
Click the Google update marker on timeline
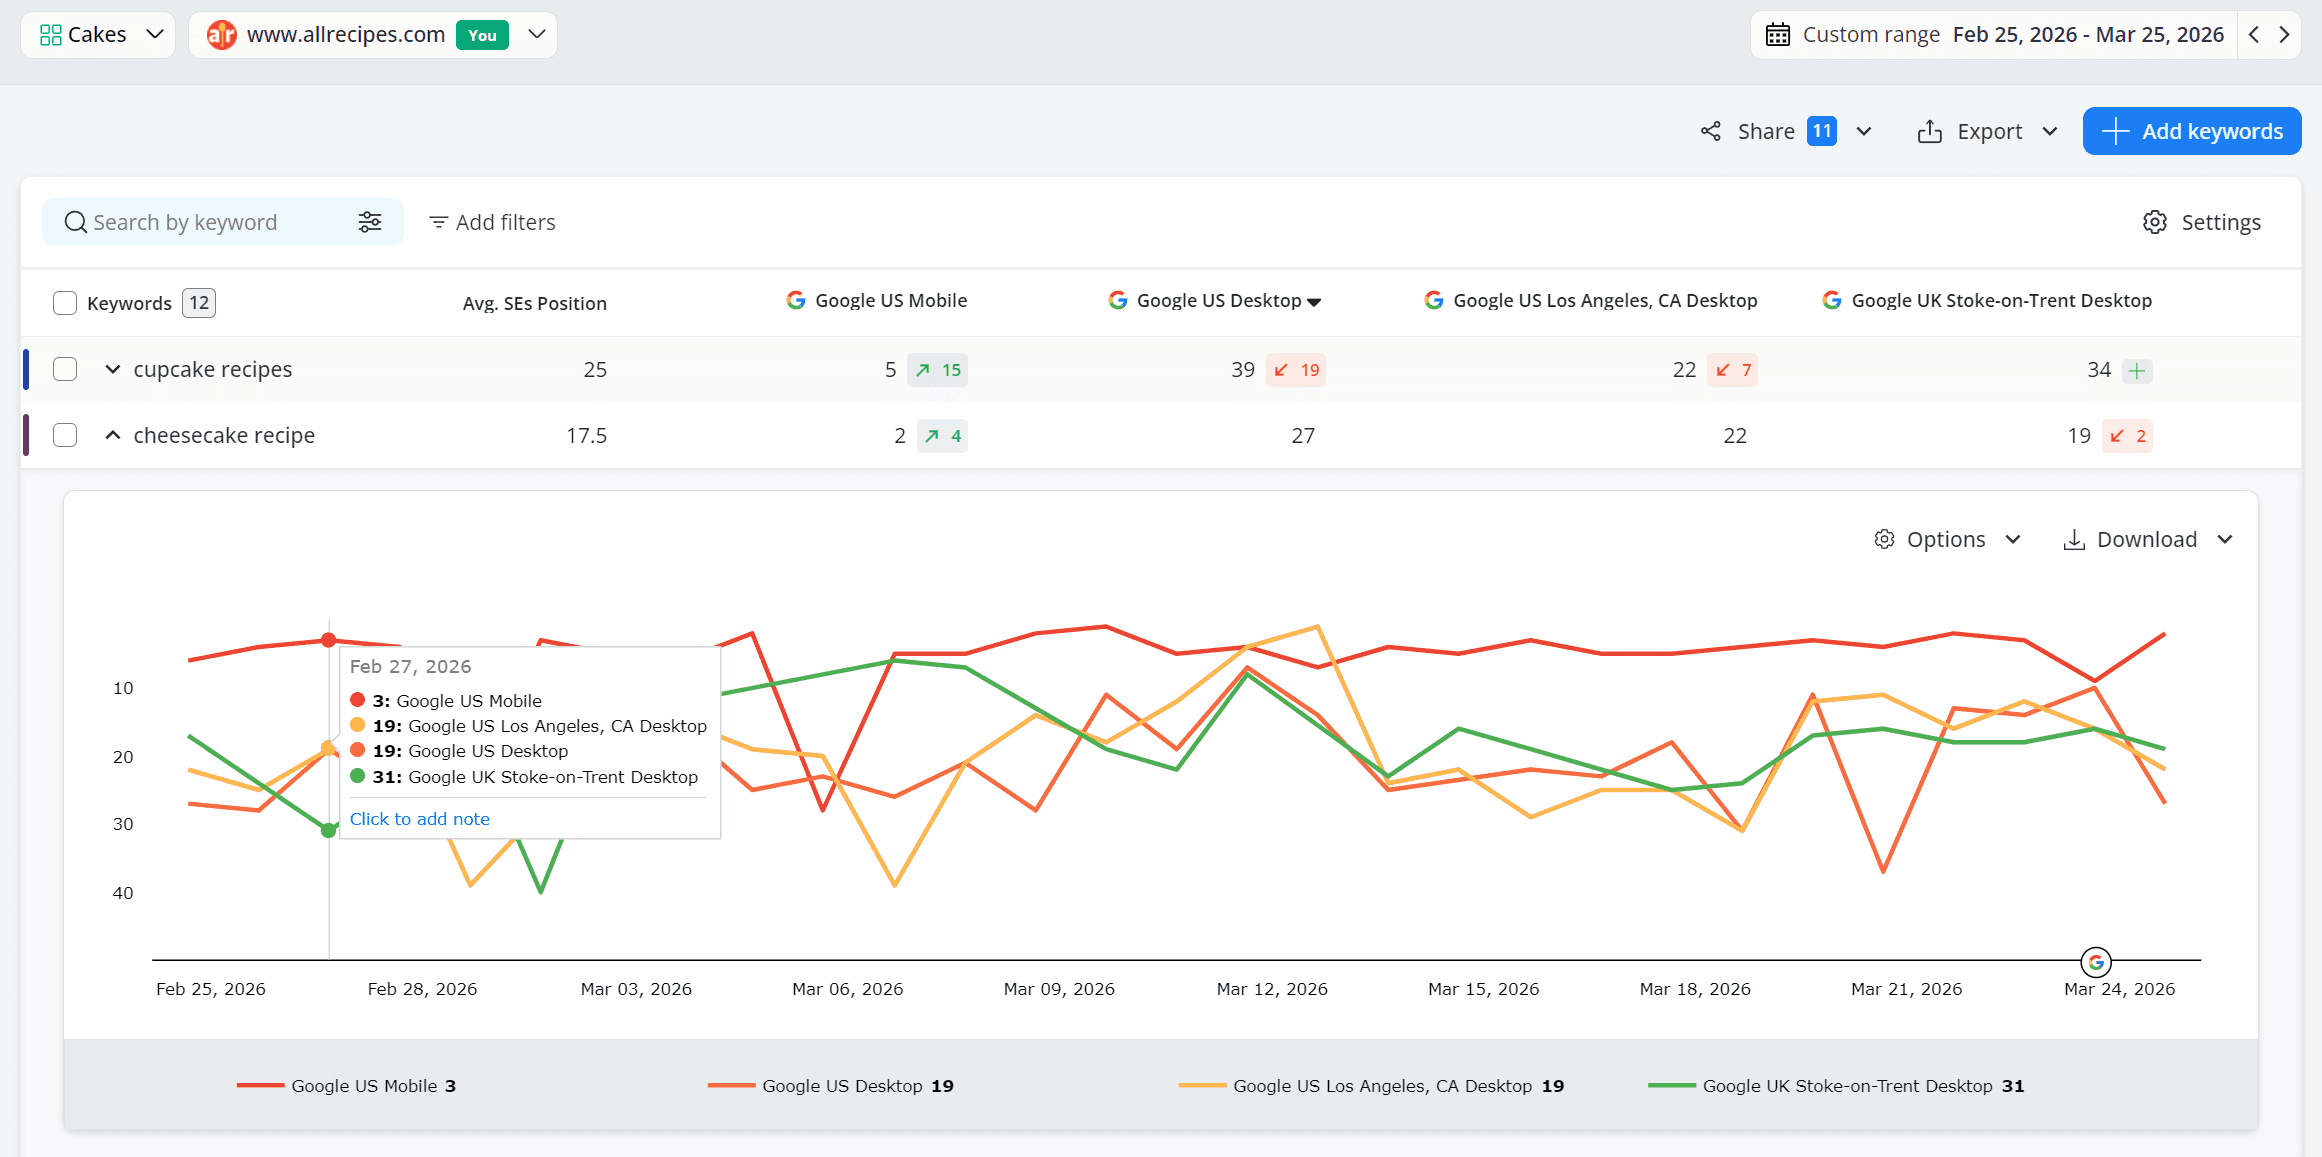(2095, 962)
